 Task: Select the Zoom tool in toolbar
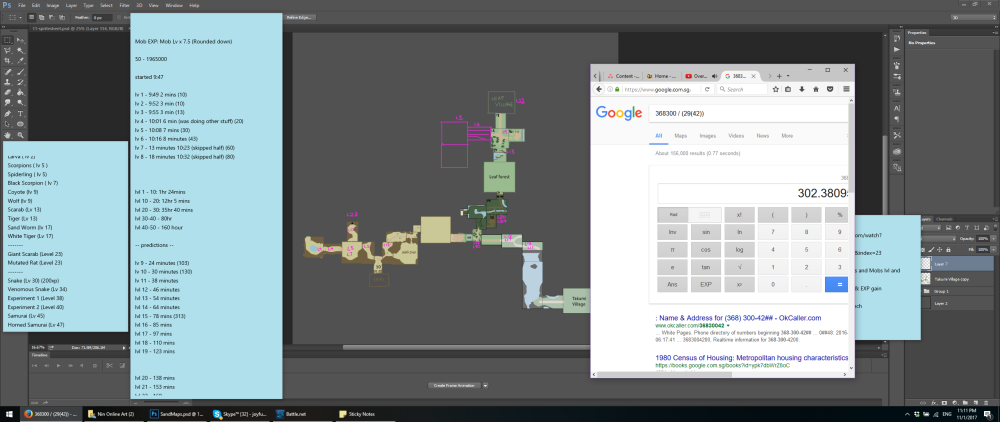(x=18, y=134)
